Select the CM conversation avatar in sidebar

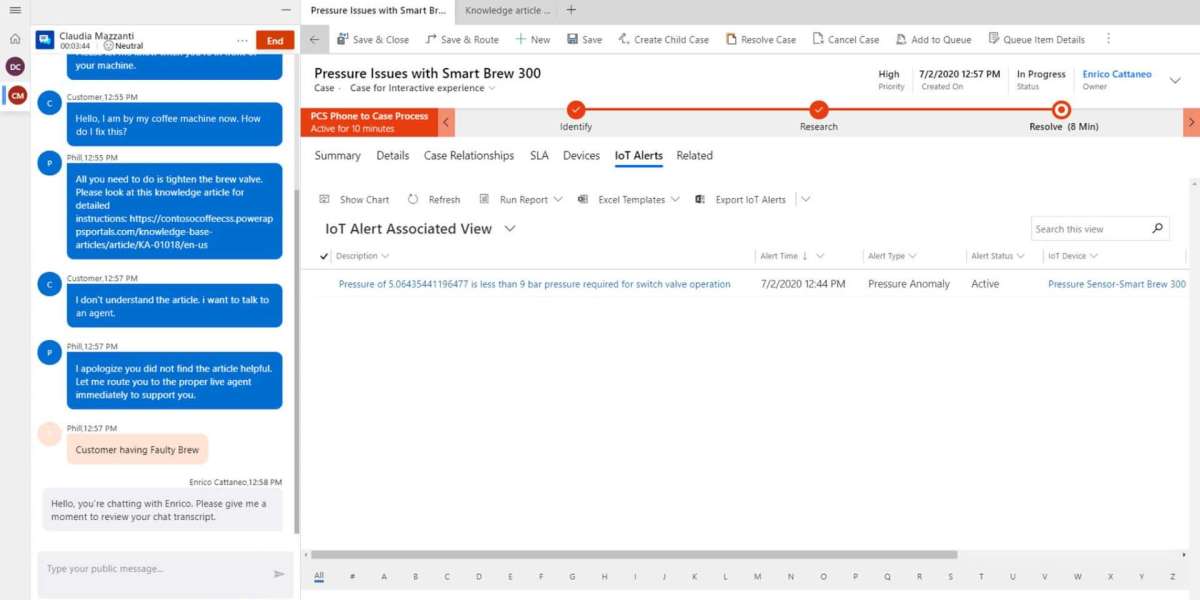[x=15, y=95]
